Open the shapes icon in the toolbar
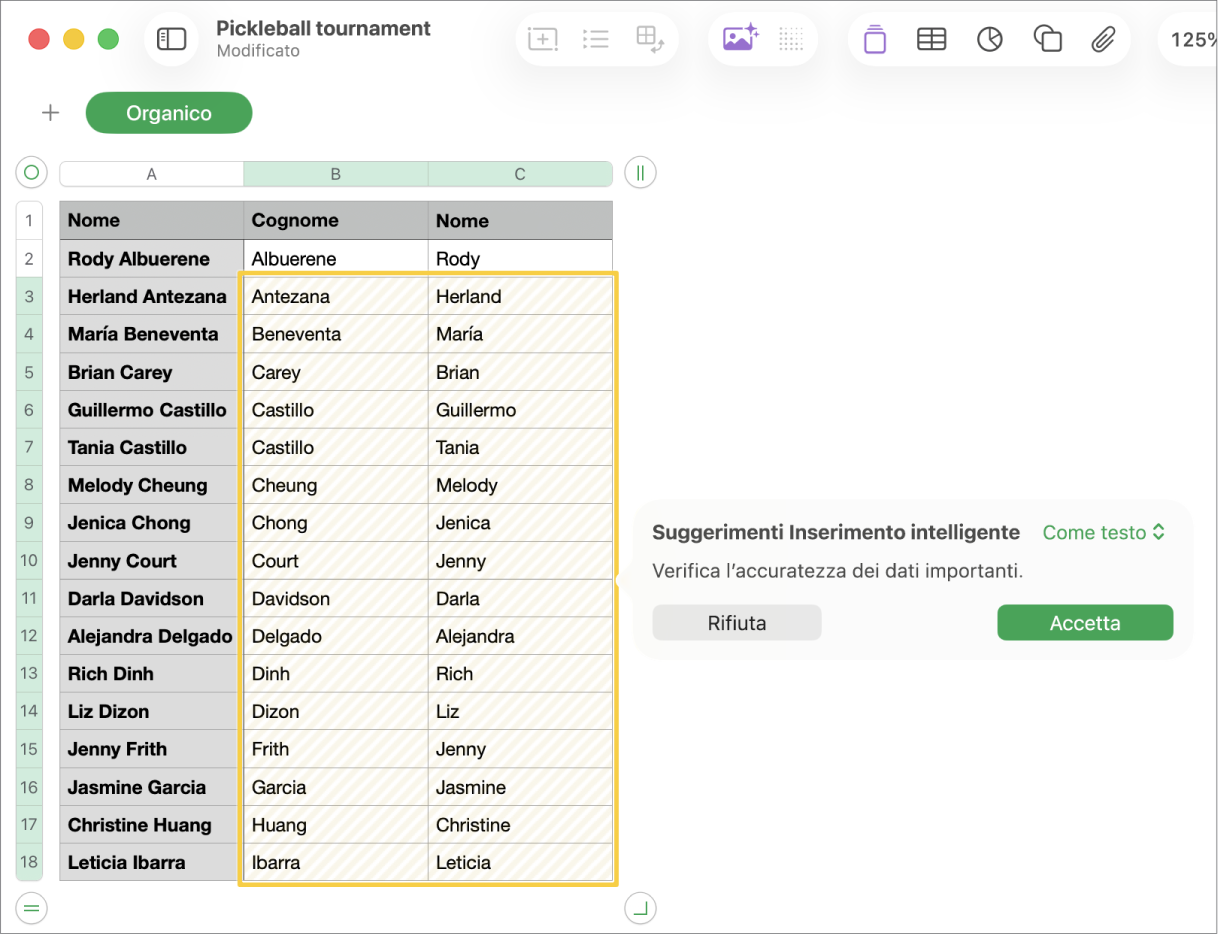The width and height of the screenshot is (1218, 934). tap(1047, 39)
